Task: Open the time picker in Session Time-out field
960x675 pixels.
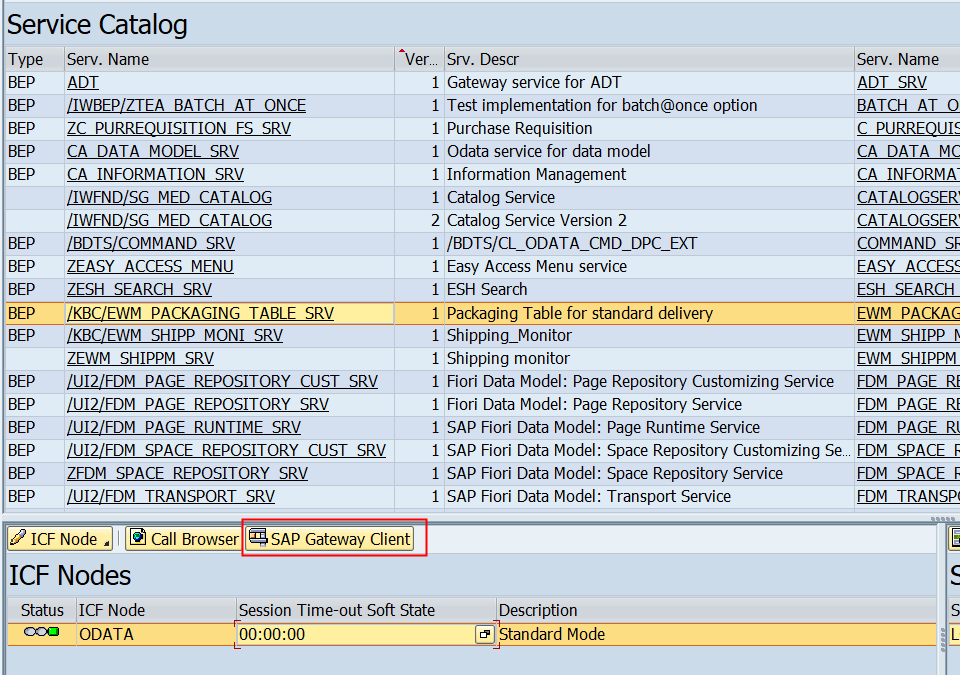Action: coord(485,634)
